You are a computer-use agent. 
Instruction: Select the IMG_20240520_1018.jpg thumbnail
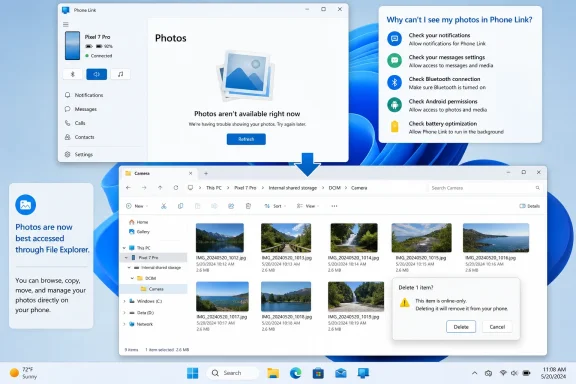286,297
